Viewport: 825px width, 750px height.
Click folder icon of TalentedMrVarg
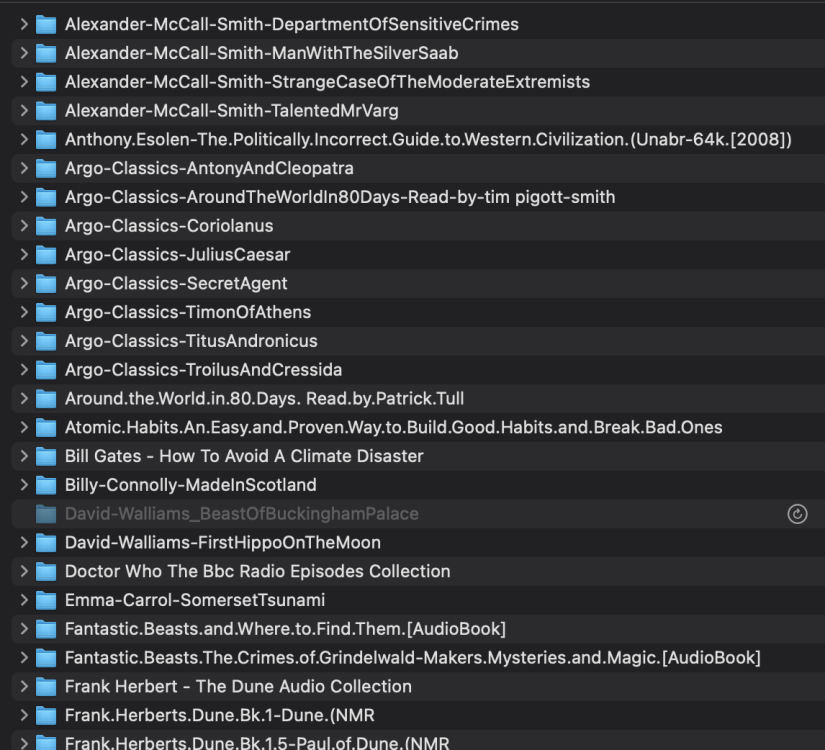[46, 111]
